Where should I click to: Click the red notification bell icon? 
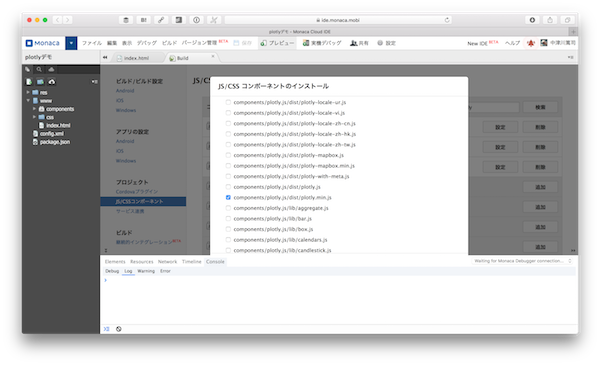pyautogui.click(x=531, y=43)
